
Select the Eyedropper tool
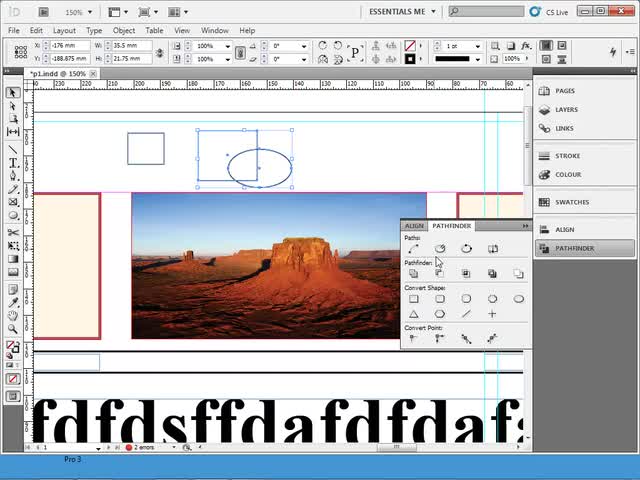(13, 302)
